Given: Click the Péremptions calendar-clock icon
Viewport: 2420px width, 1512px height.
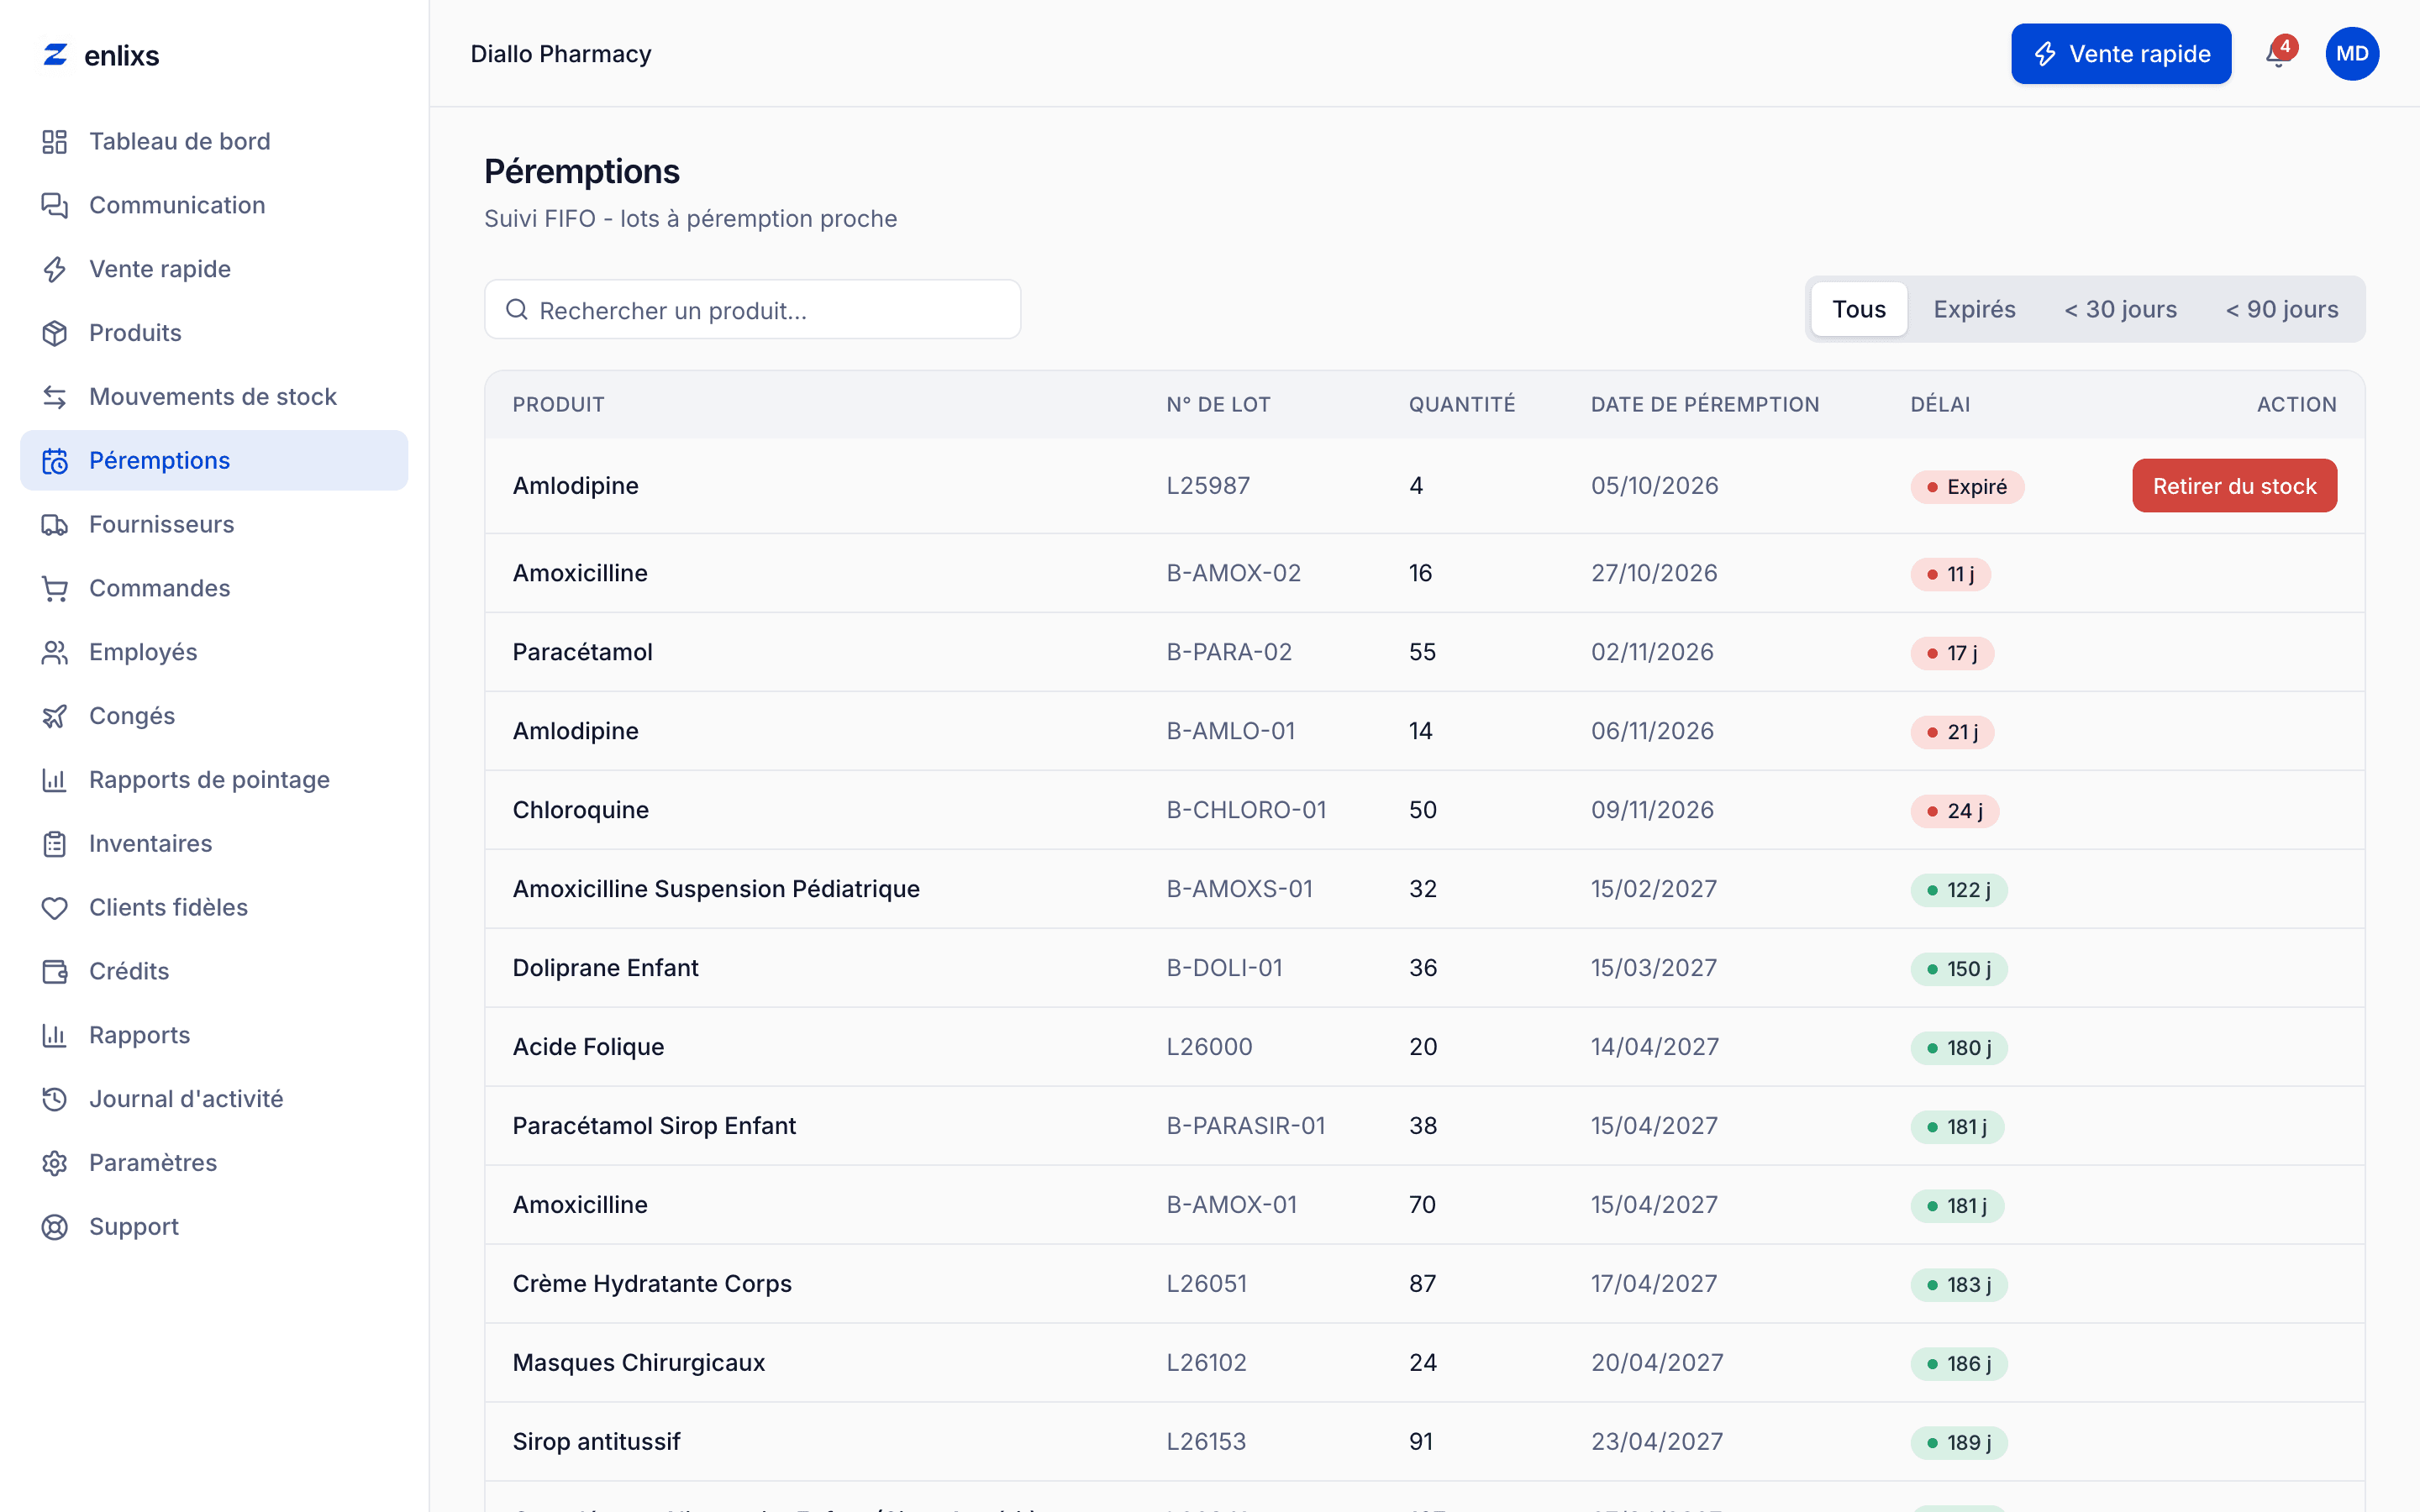Looking at the screenshot, I should point(54,461).
